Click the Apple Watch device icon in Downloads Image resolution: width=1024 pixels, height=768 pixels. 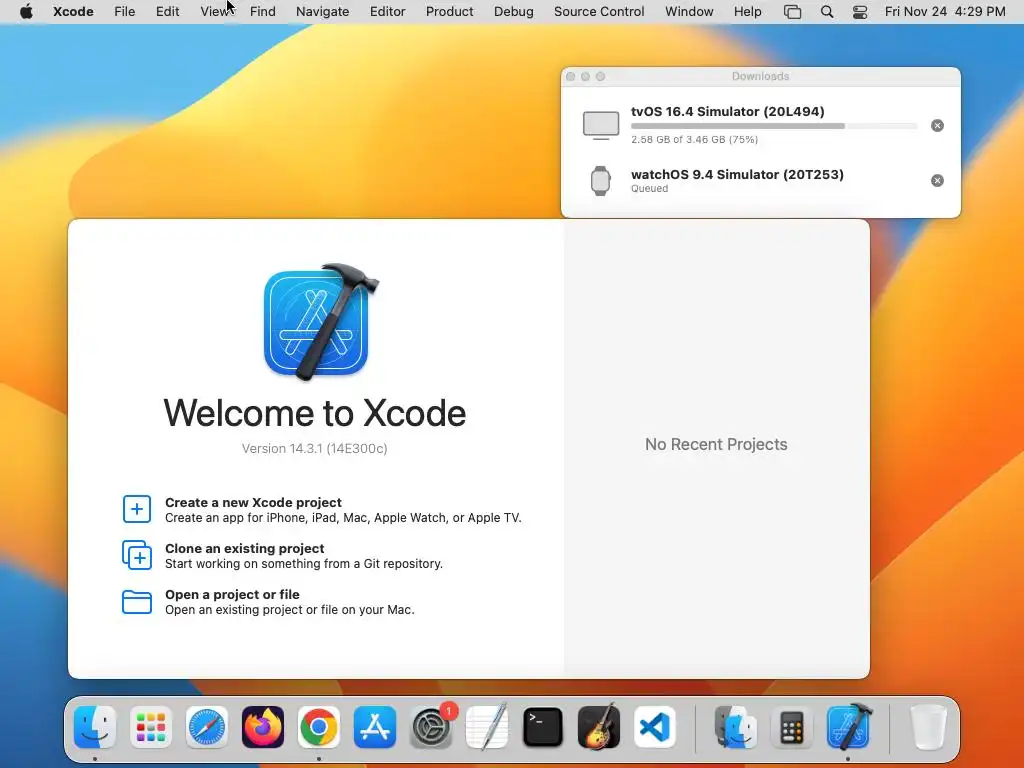click(601, 181)
